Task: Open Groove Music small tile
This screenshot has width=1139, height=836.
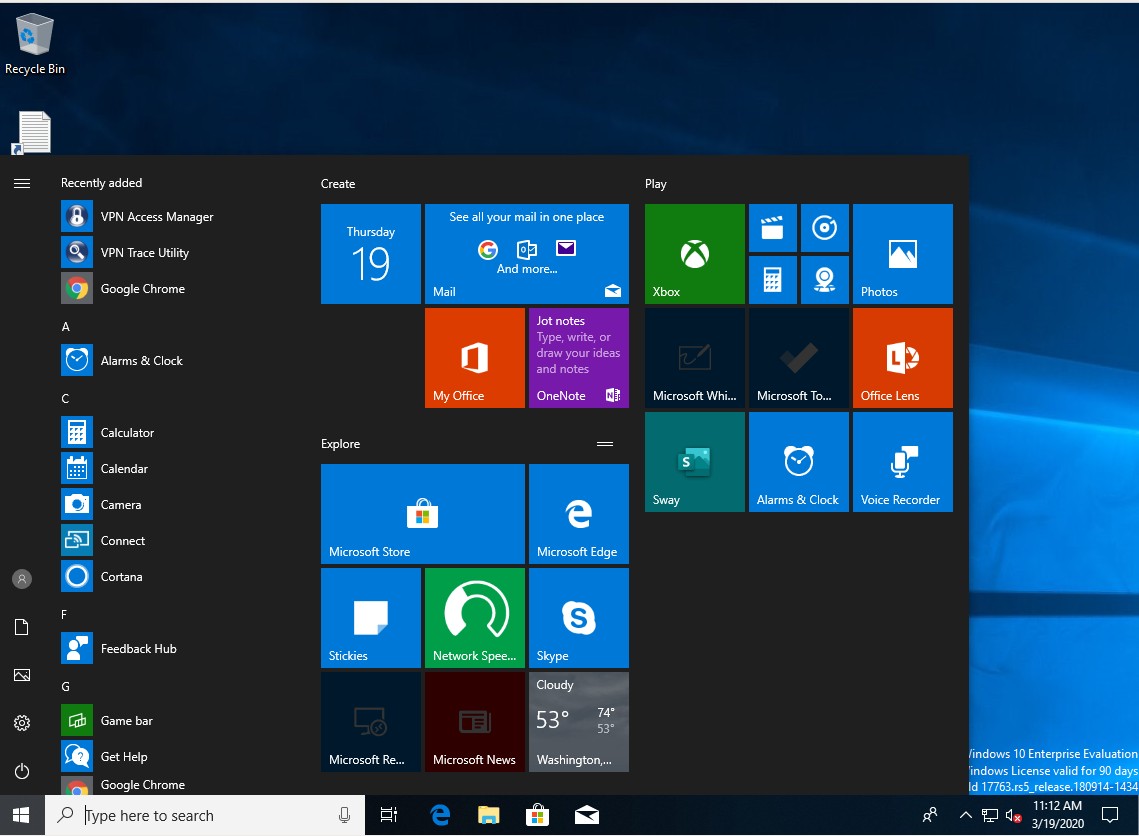Action: click(x=824, y=228)
